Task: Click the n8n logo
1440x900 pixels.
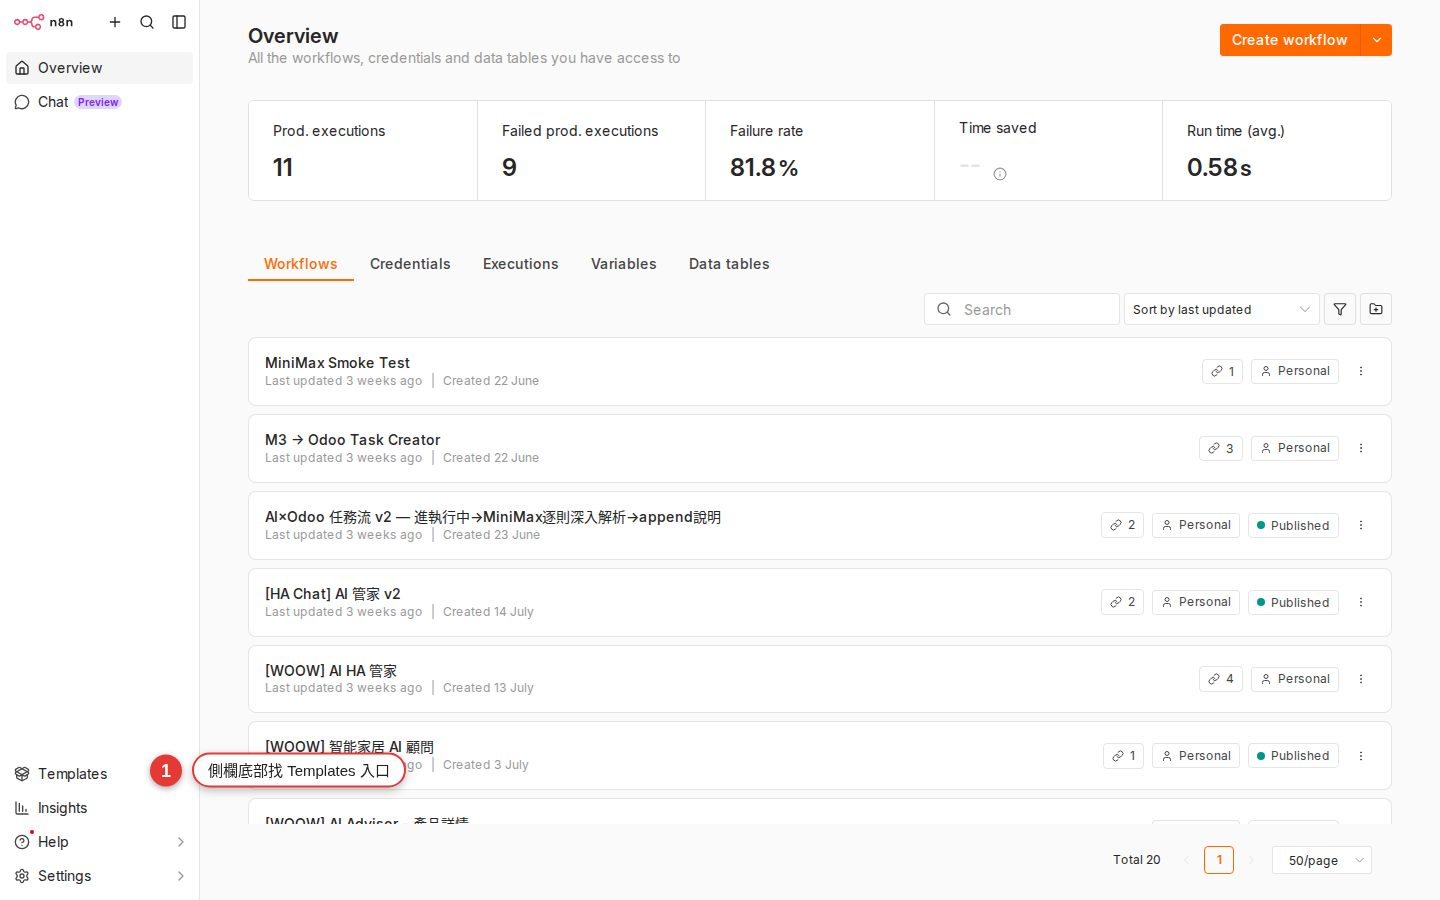Action: coord(43,22)
